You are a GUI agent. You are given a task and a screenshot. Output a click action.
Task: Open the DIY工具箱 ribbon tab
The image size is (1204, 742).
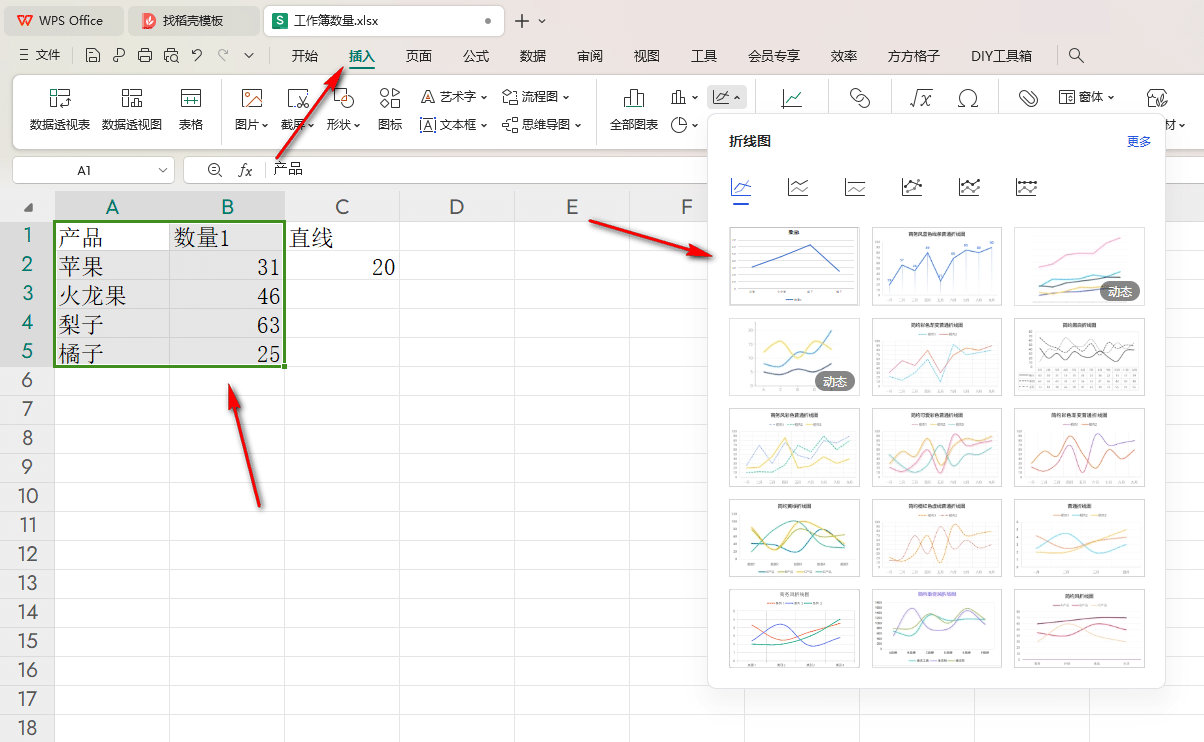(x=1001, y=56)
